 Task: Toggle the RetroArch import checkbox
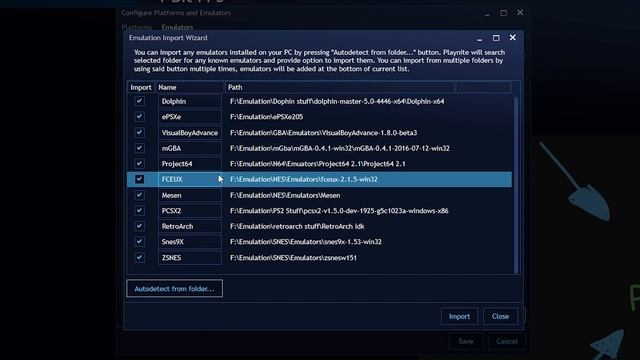139,226
